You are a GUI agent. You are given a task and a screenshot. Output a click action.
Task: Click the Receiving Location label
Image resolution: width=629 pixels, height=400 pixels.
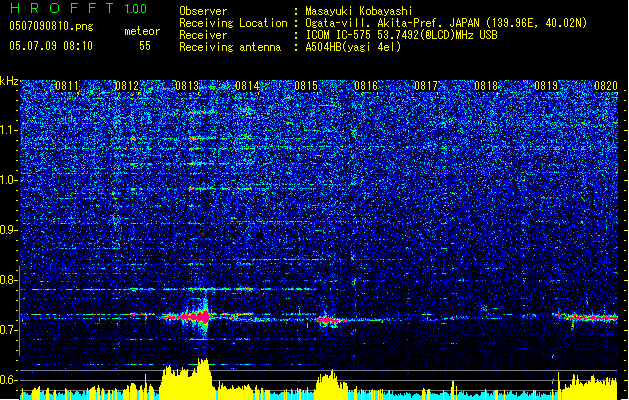pos(233,23)
